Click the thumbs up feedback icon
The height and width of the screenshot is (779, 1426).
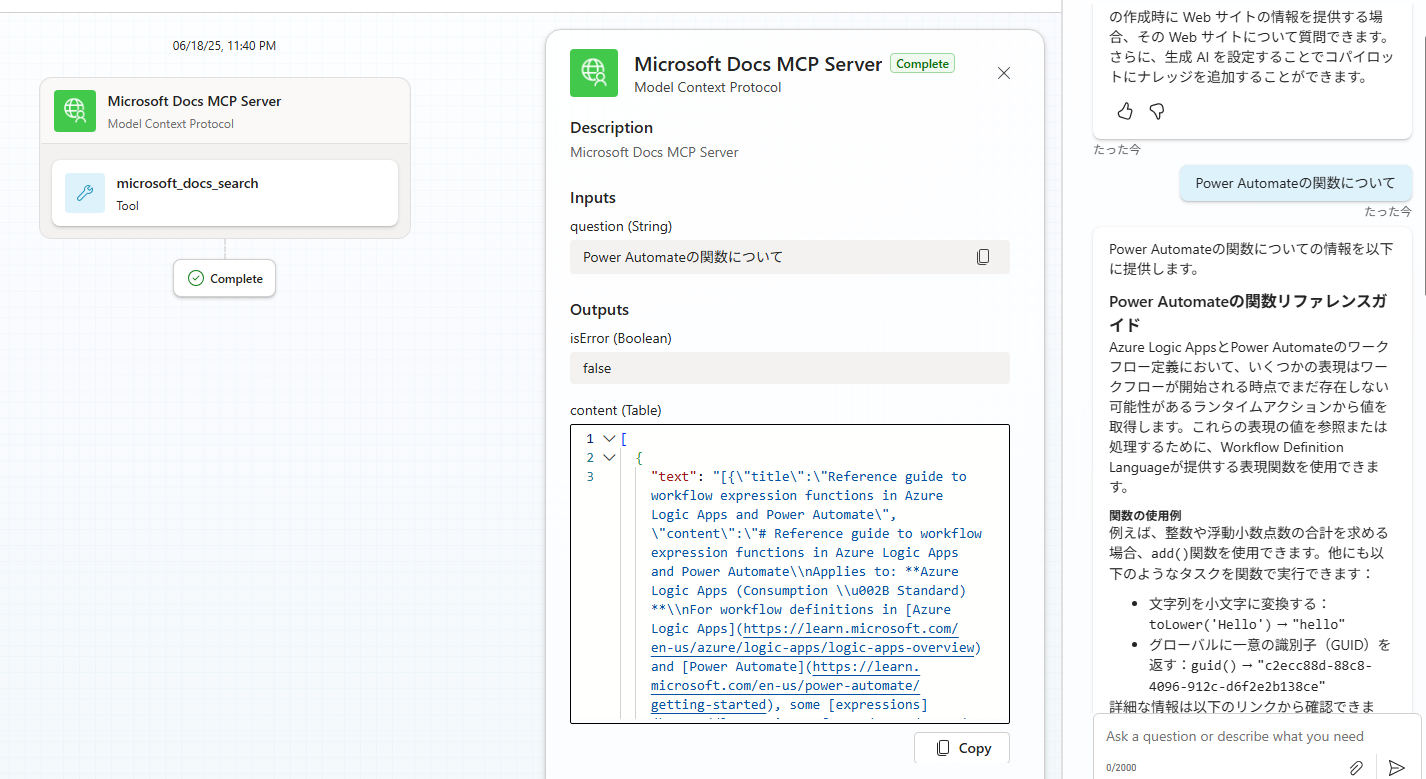tap(1125, 111)
